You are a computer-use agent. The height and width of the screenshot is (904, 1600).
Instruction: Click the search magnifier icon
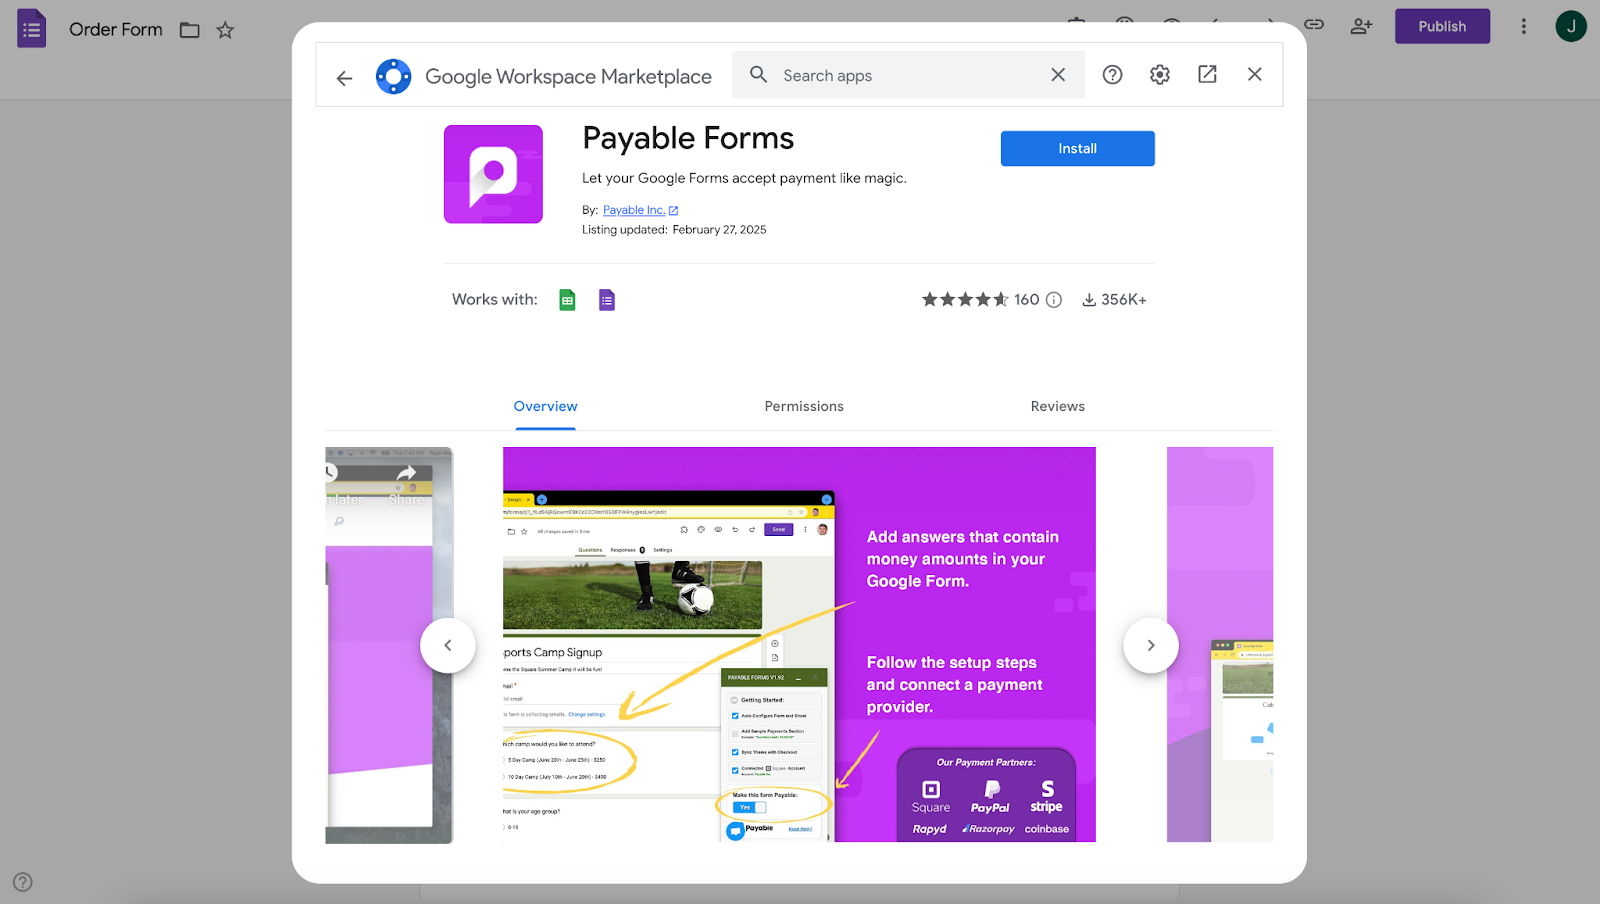759,75
